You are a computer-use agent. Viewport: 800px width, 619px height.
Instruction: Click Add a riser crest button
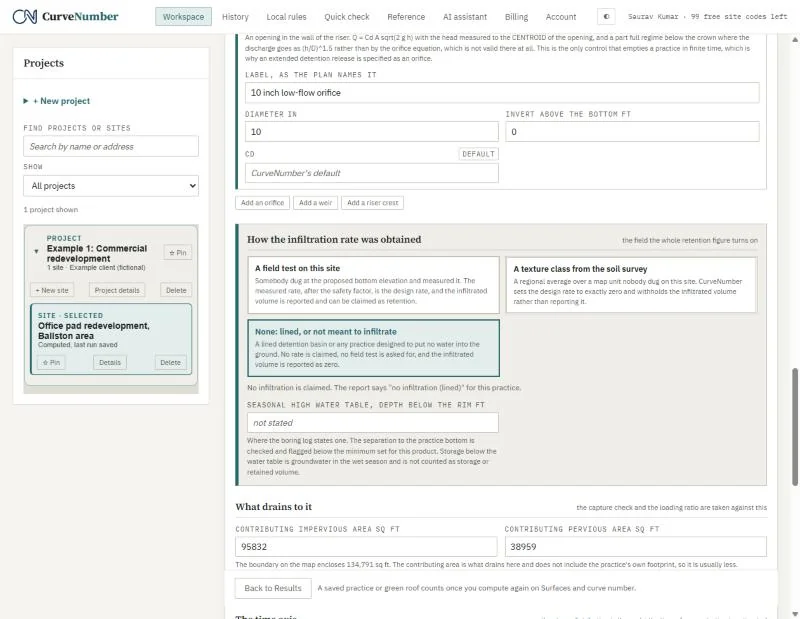coord(372,203)
